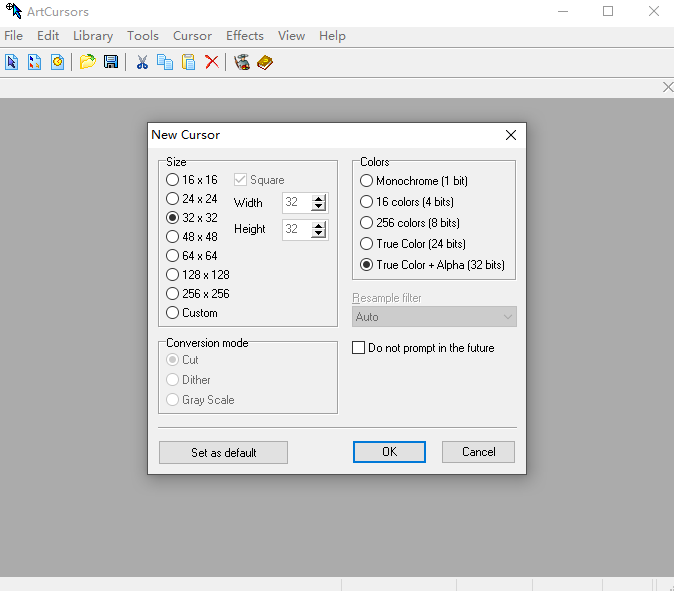Click the Help book toolbar icon

point(265,62)
